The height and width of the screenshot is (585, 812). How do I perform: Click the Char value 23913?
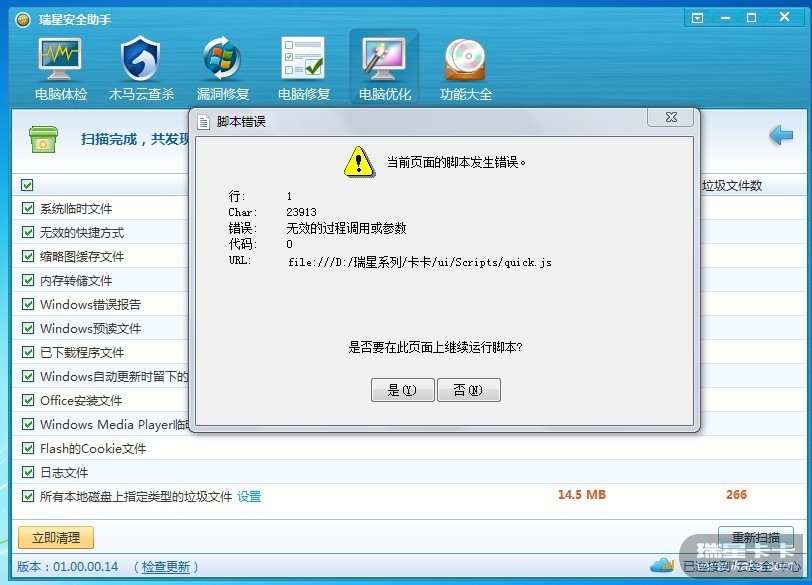click(x=301, y=212)
